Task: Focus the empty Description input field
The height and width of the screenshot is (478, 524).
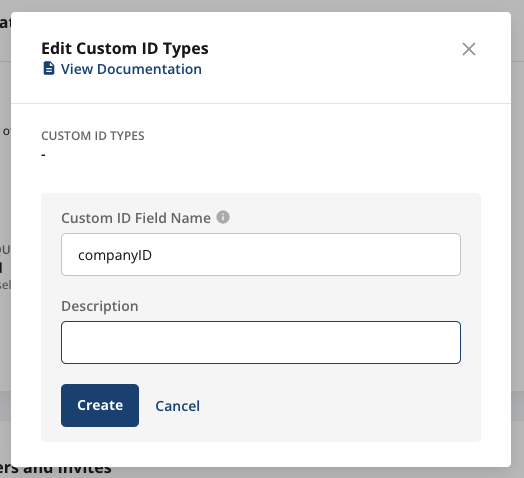Action: coord(261,343)
